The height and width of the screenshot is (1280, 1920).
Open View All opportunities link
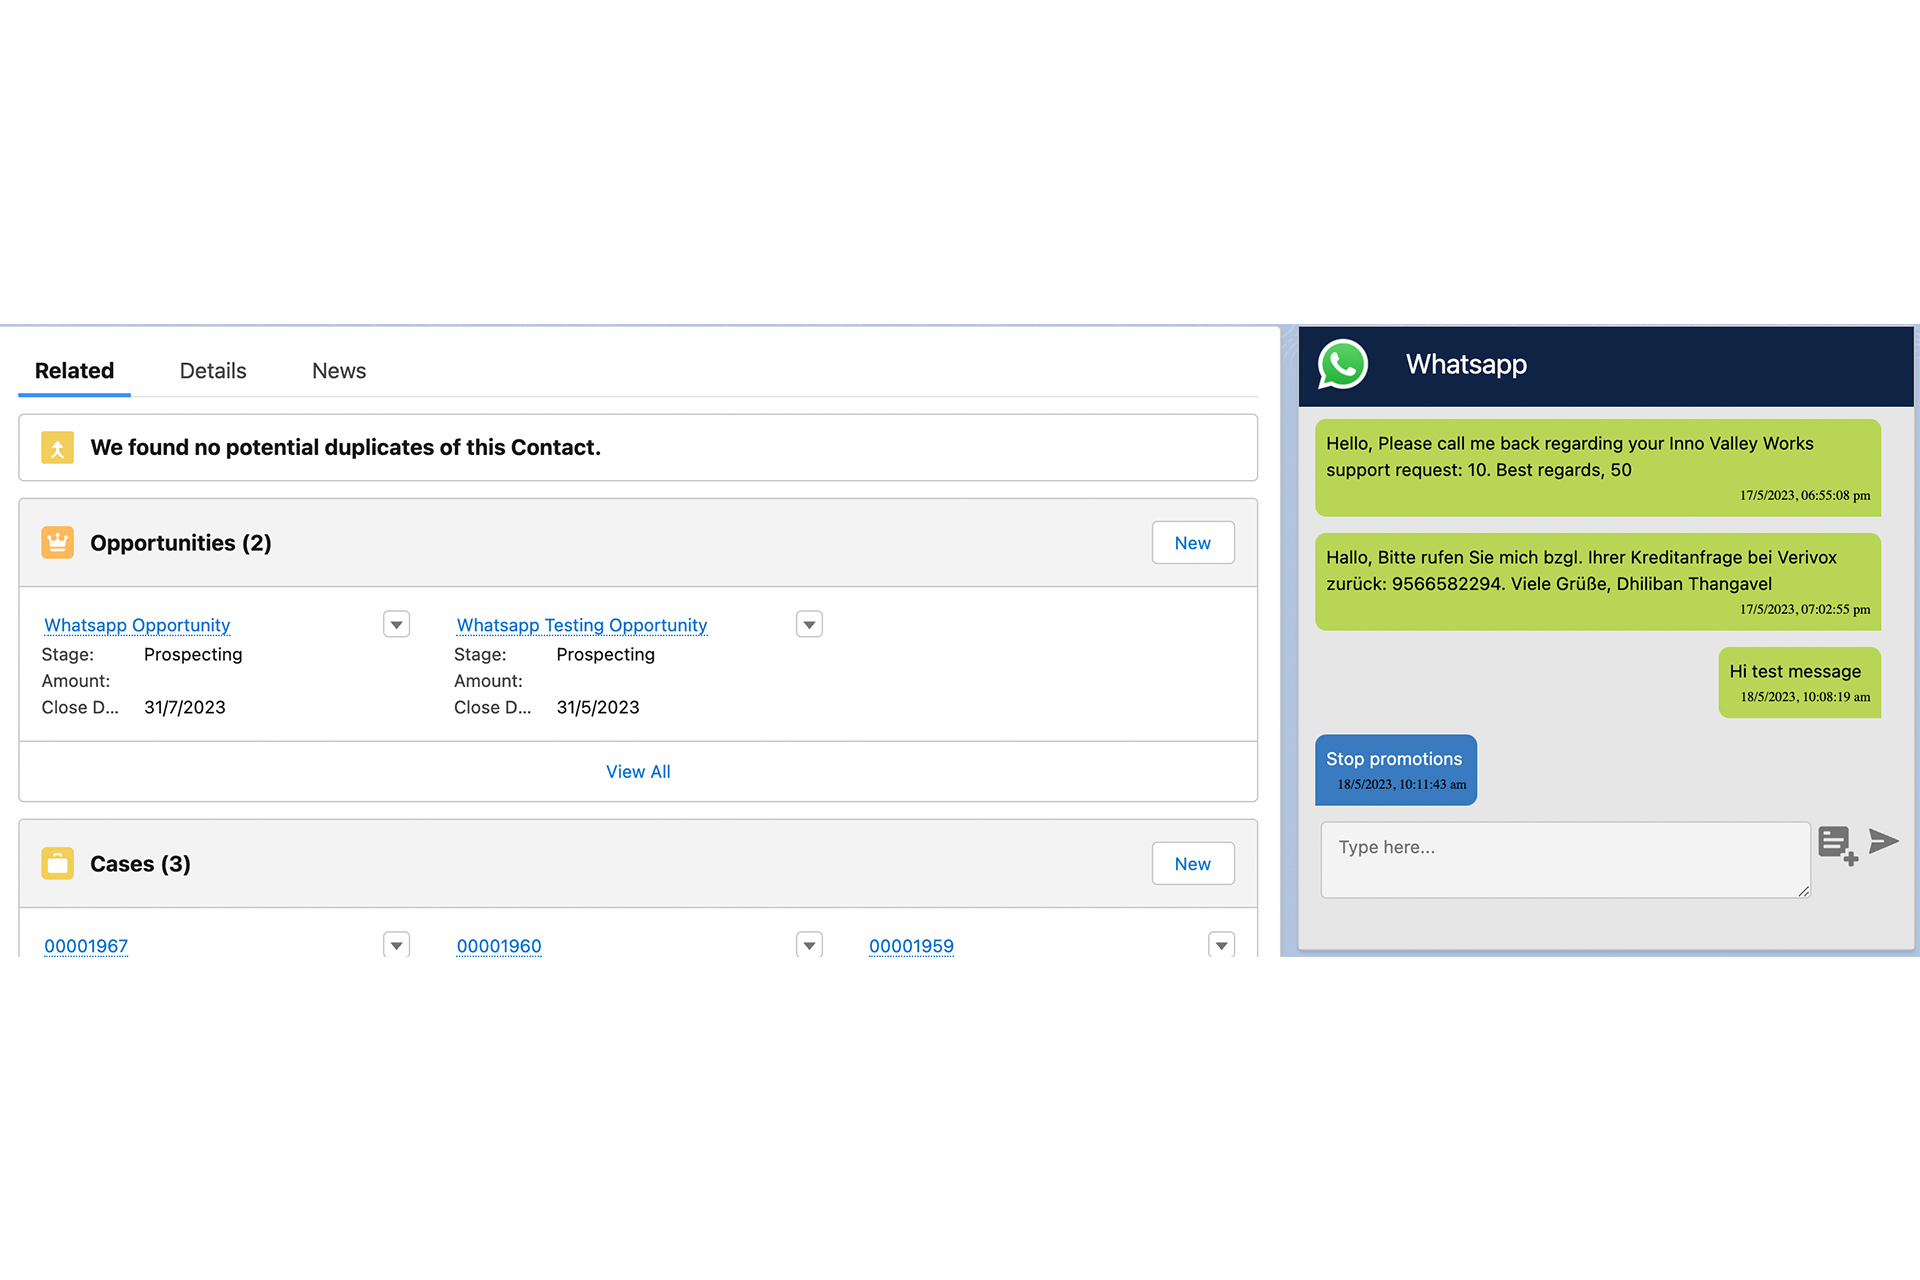638,772
